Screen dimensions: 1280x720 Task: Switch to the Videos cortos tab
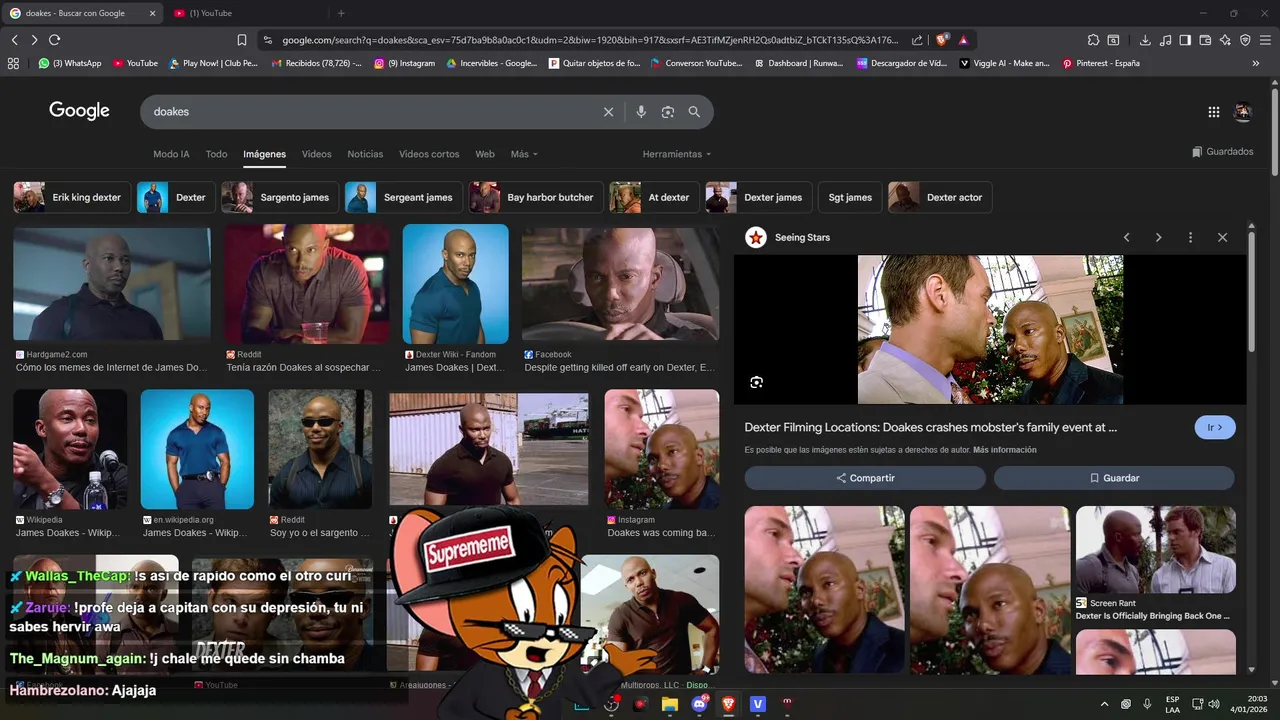[x=429, y=154]
